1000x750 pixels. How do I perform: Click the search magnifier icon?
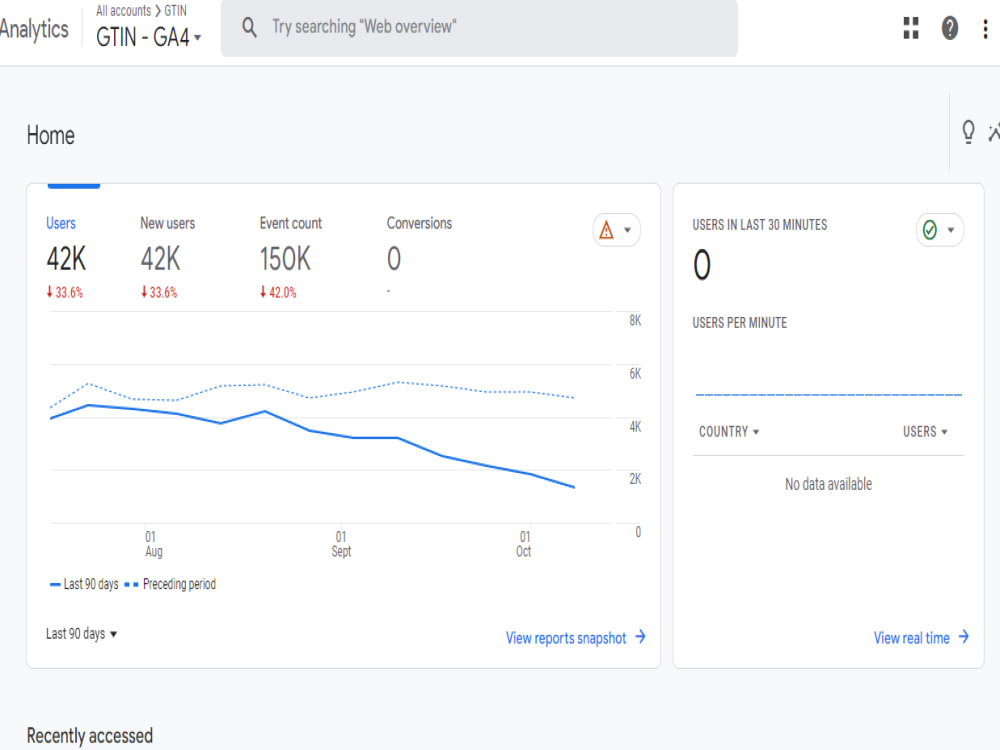249,27
